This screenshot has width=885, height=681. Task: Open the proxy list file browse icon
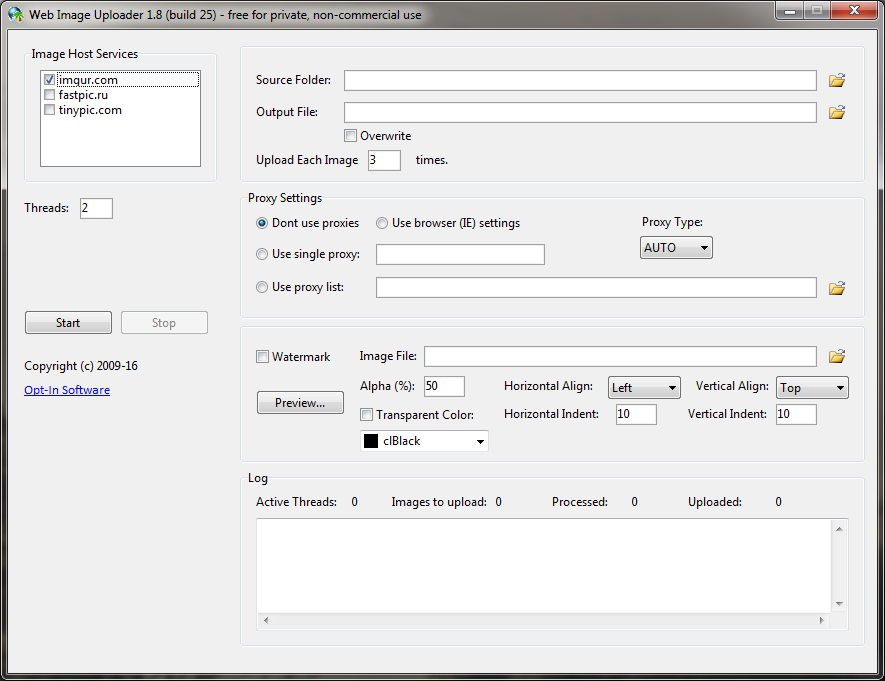tap(837, 288)
